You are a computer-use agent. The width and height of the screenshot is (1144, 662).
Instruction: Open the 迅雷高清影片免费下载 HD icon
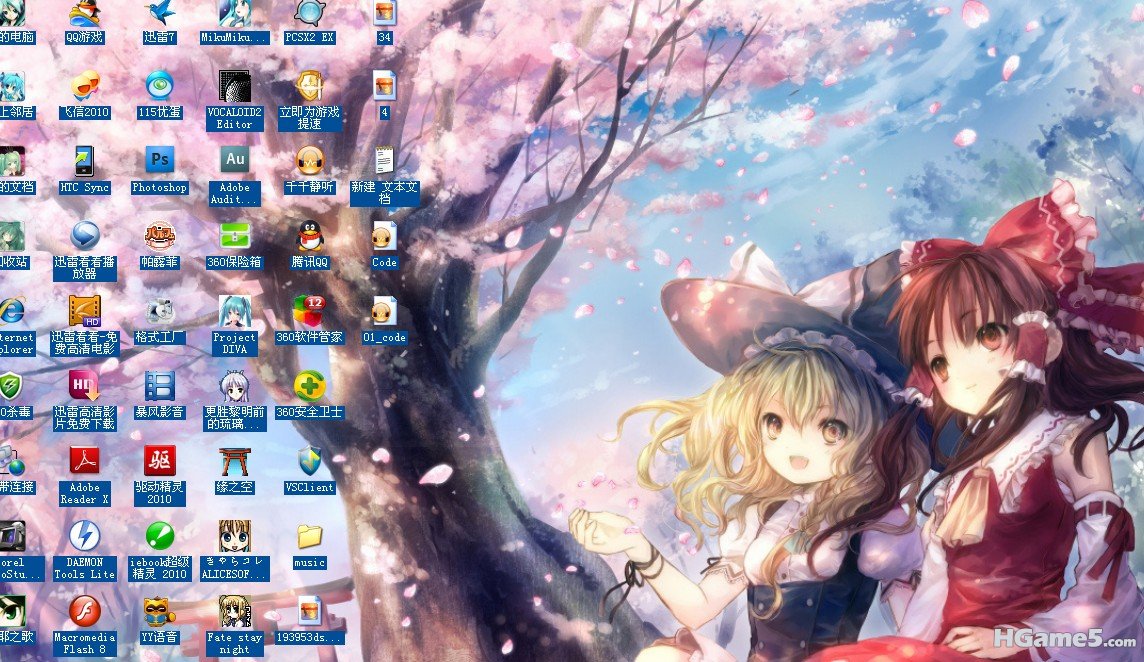85,387
